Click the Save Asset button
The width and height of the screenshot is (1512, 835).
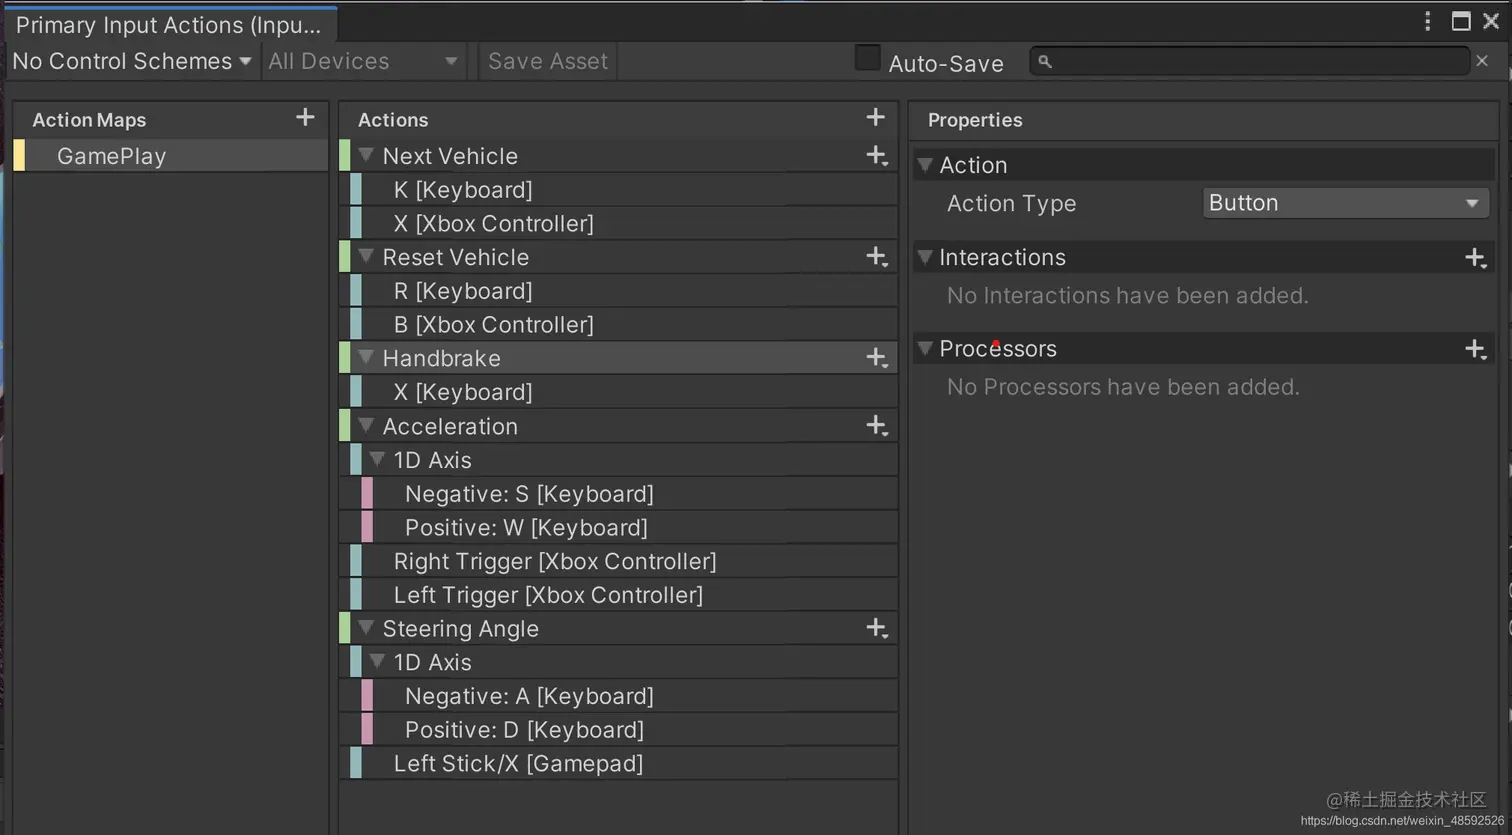click(548, 61)
